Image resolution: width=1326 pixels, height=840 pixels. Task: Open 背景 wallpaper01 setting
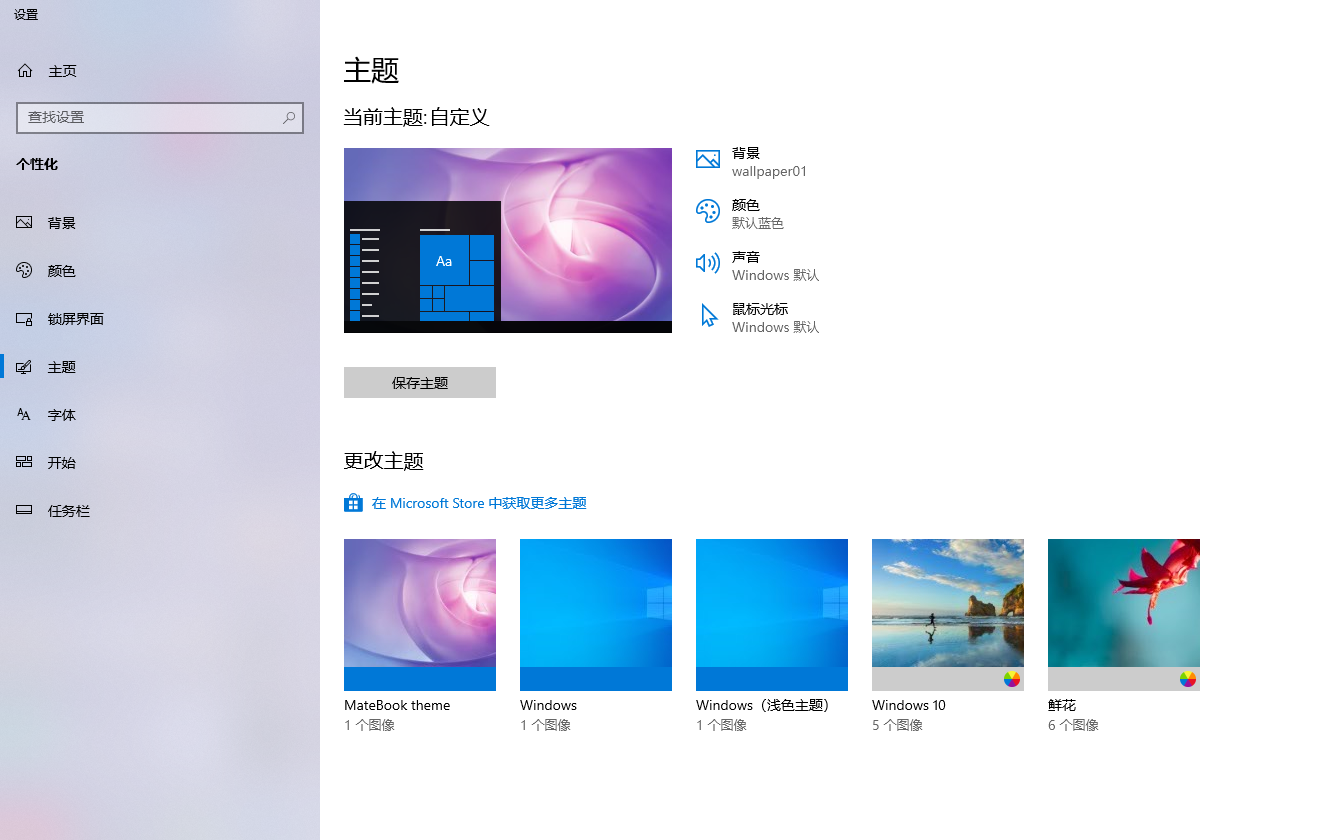point(752,162)
